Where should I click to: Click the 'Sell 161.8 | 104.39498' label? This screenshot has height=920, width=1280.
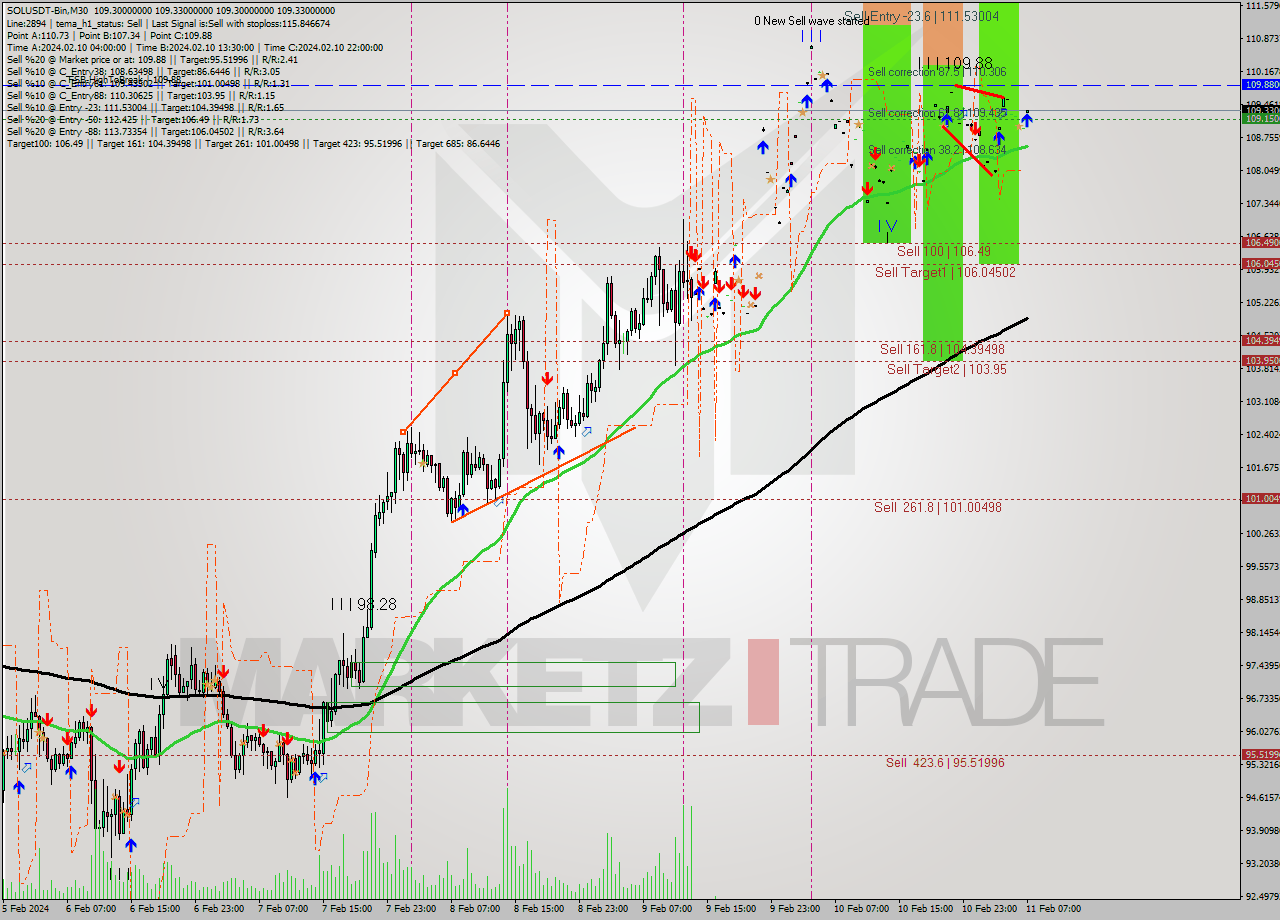point(942,349)
